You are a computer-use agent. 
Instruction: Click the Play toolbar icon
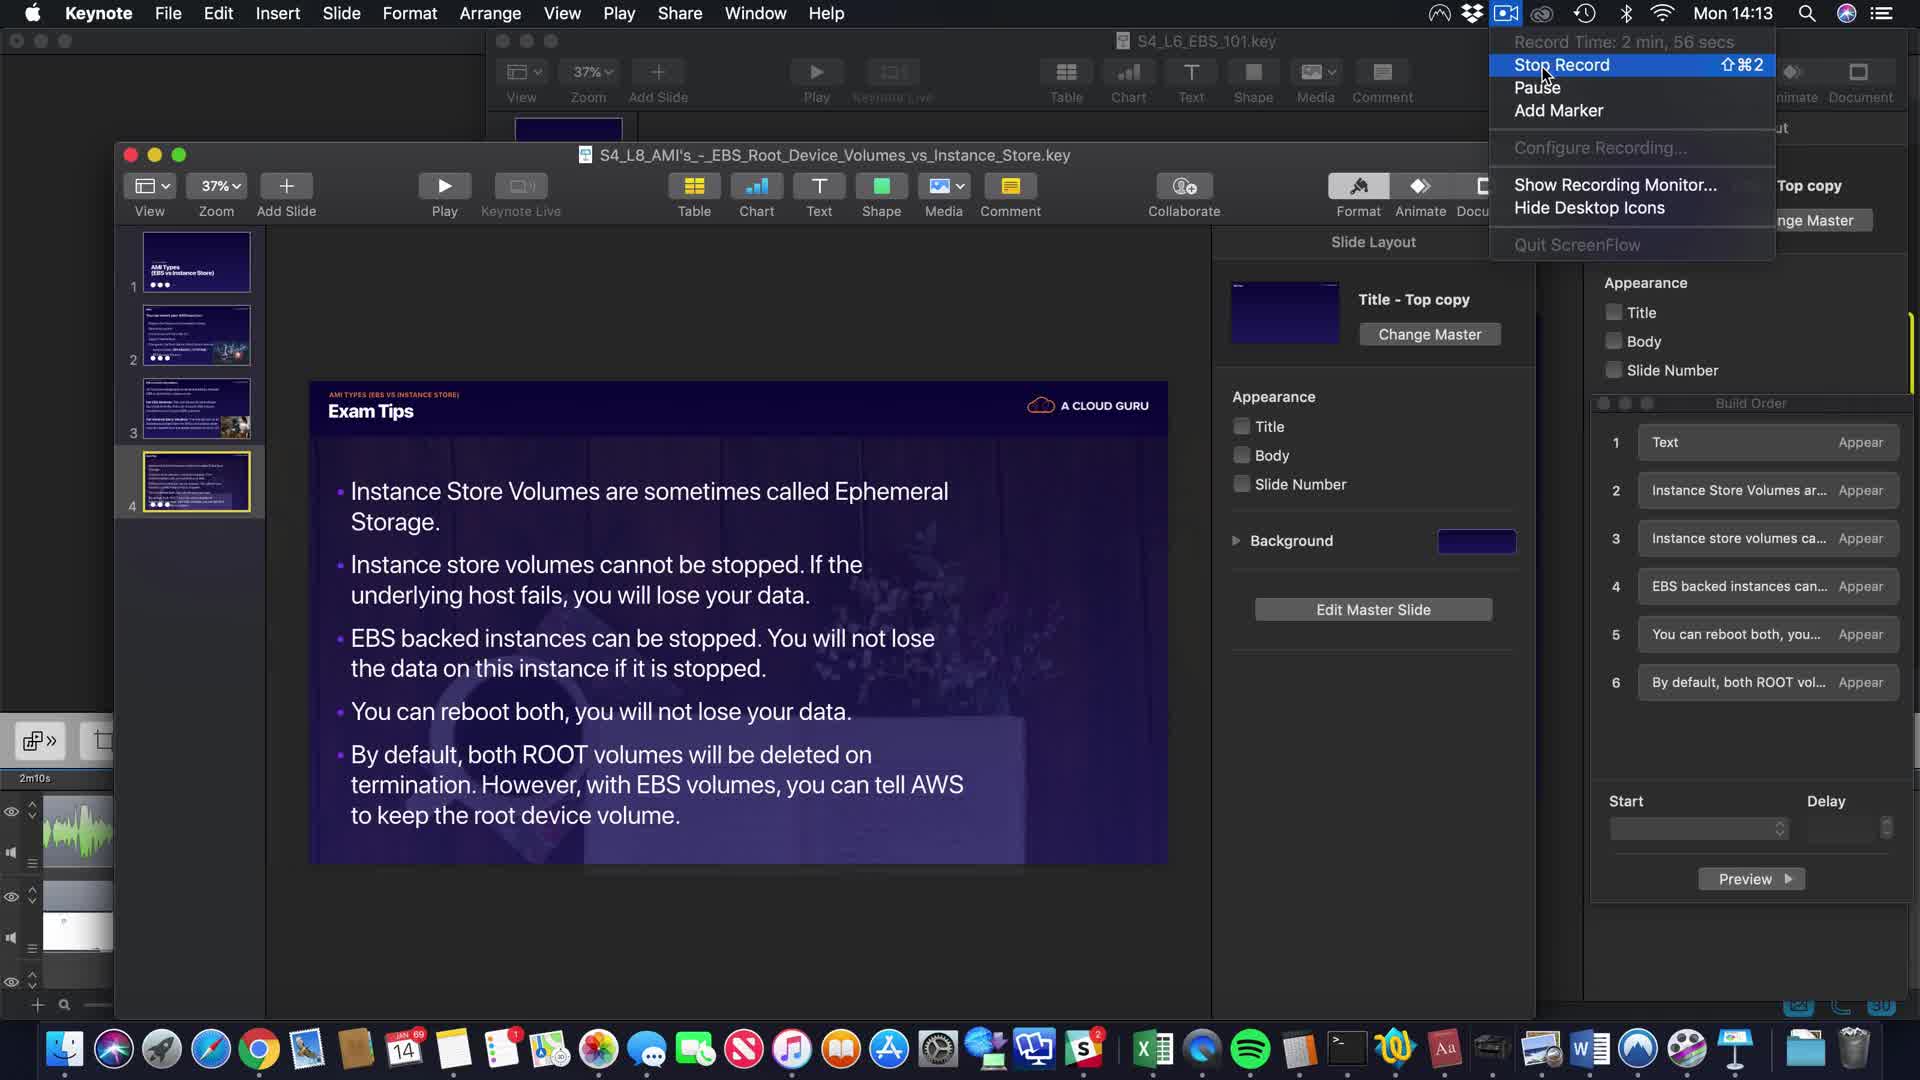pos(444,186)
